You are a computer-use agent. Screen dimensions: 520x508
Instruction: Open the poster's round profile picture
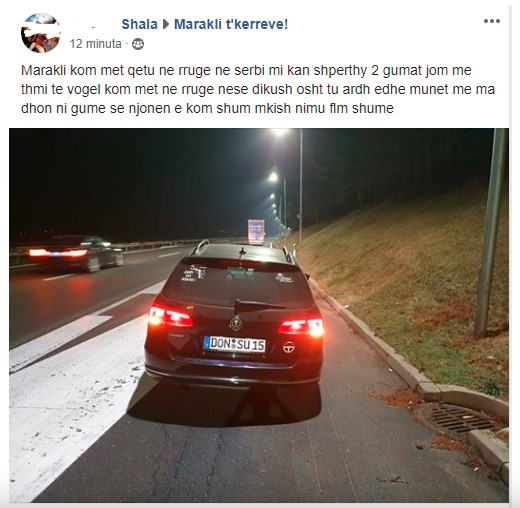pyautogui.click(x=41, y=33)
